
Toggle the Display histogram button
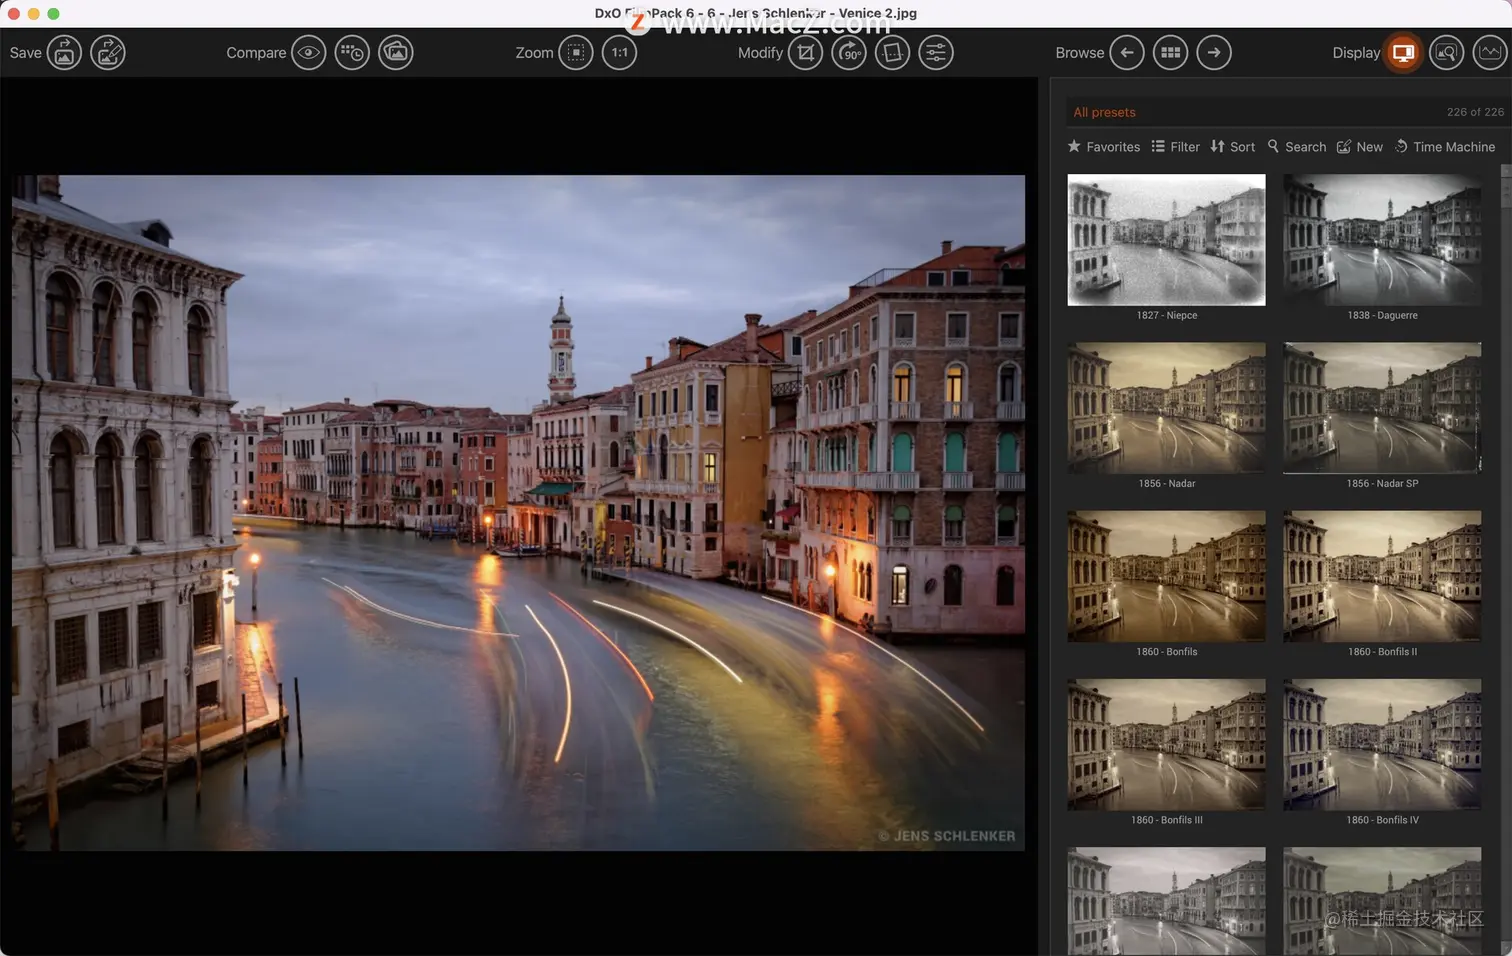1490,53
